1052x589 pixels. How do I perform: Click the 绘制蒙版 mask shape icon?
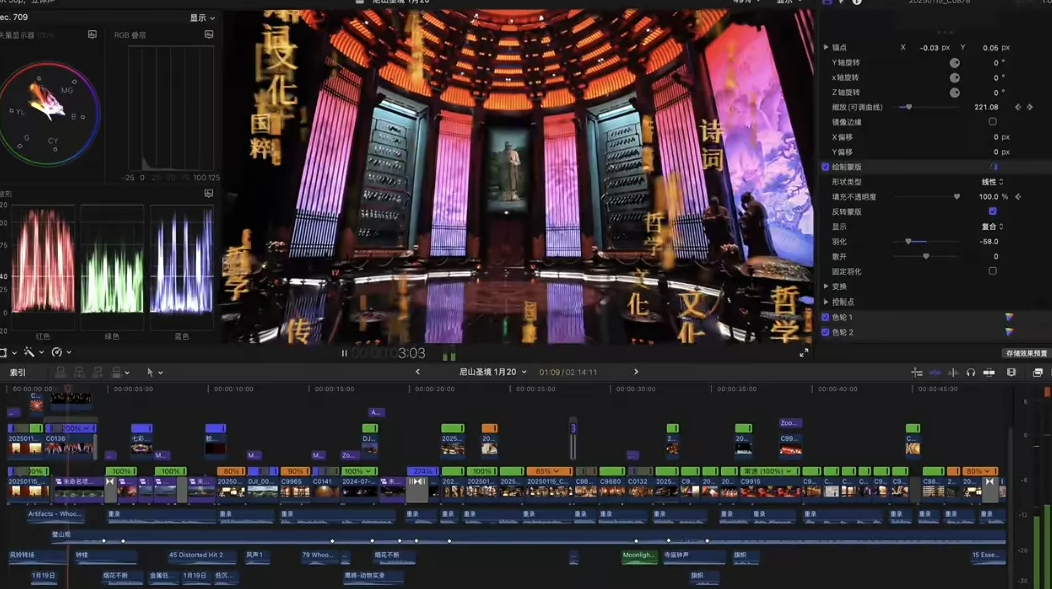994,167
